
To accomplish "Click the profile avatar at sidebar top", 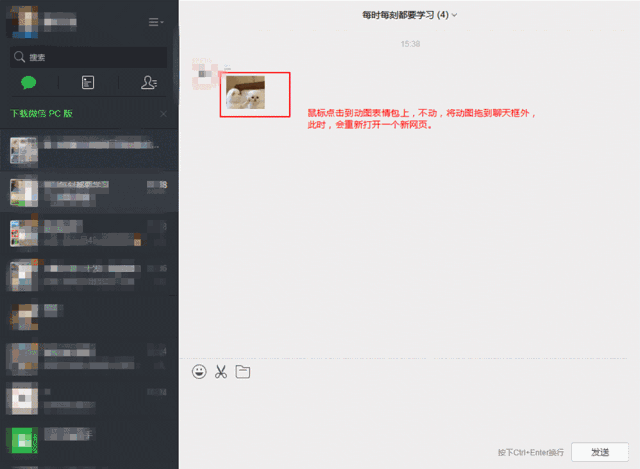I will tap(24, 22).
